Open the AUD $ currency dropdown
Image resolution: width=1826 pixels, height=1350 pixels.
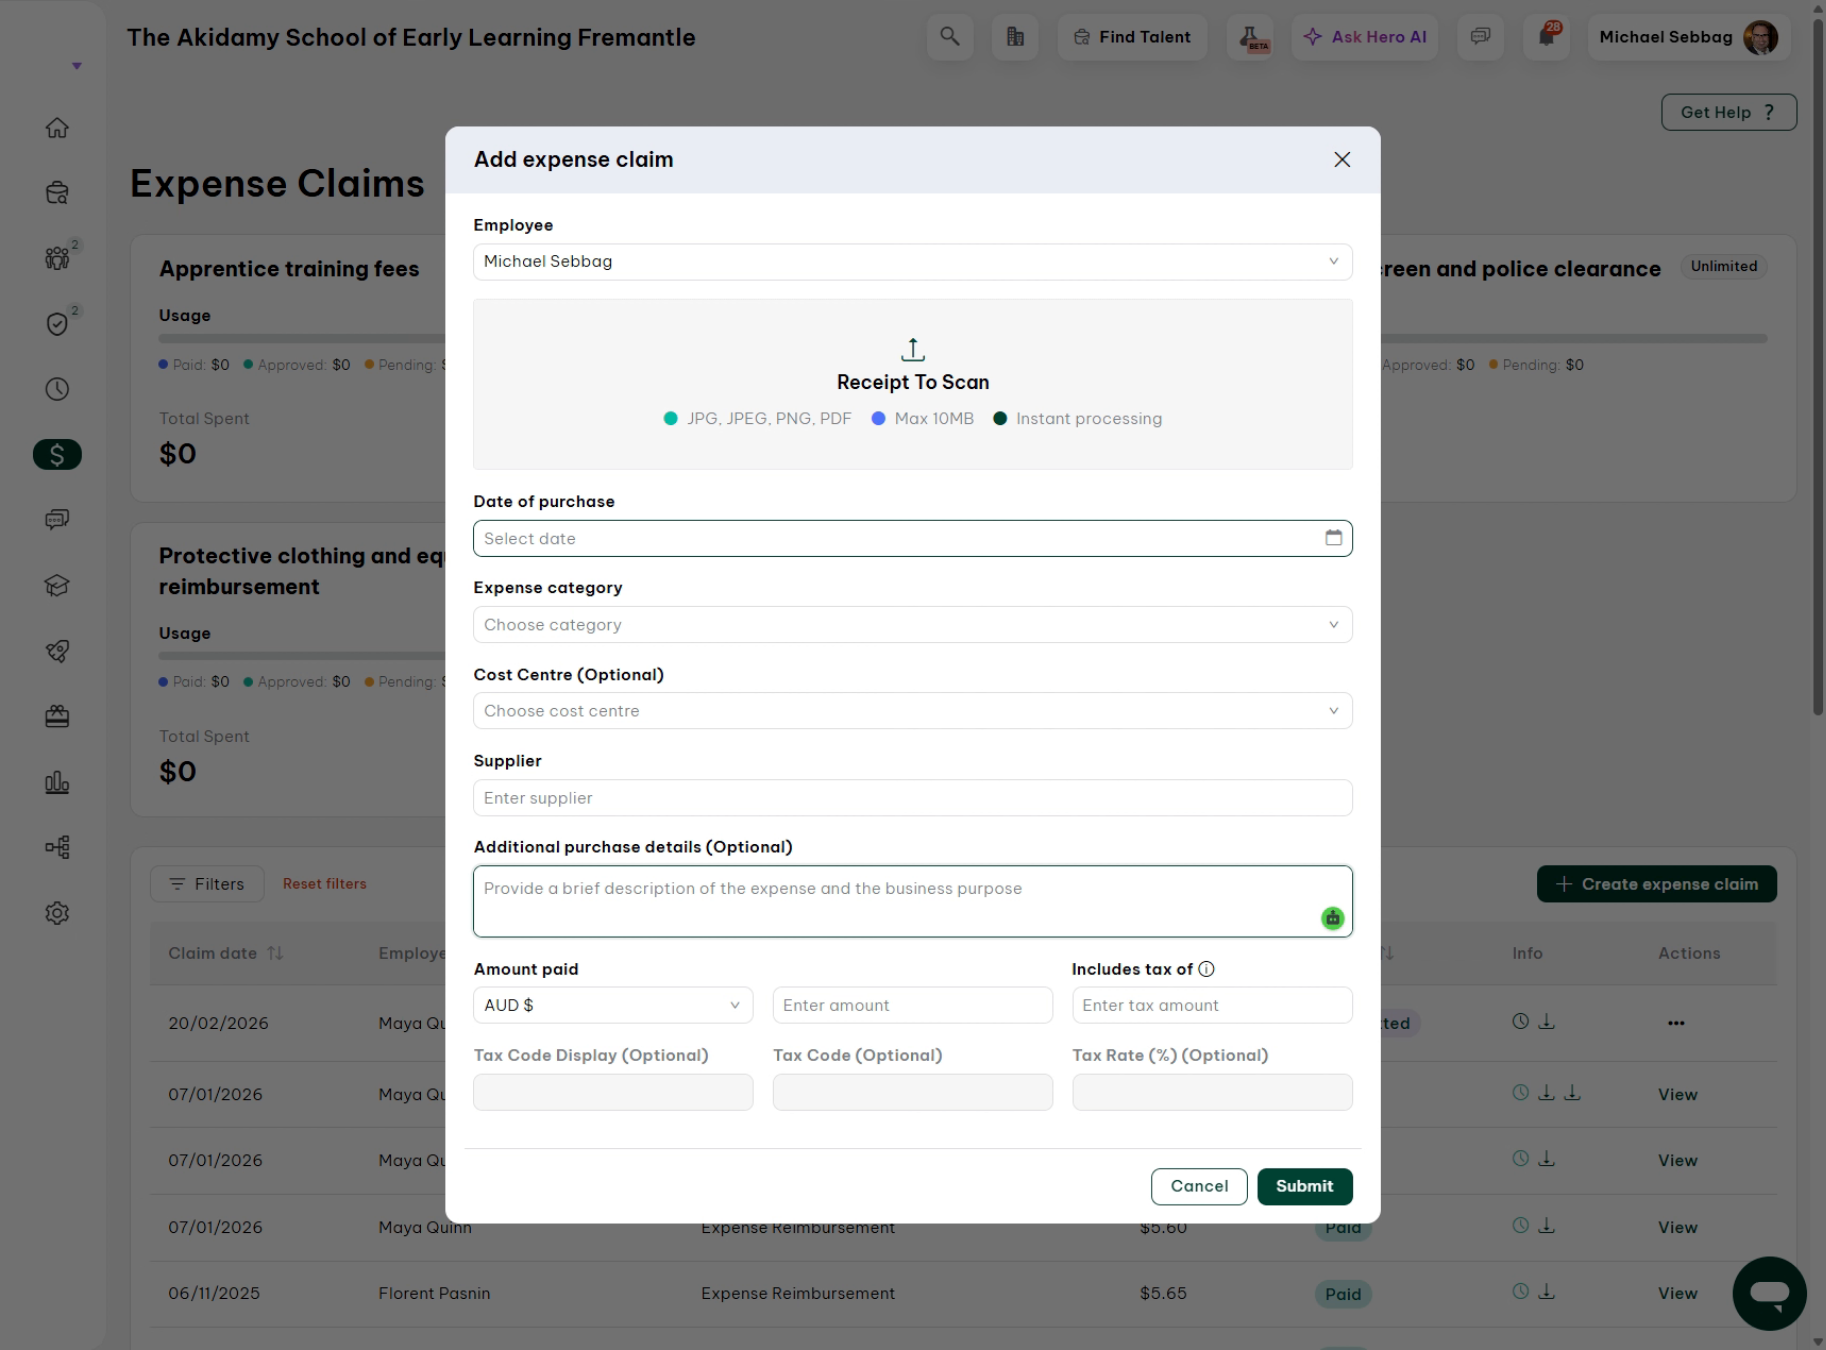[x=613, y=1005]
